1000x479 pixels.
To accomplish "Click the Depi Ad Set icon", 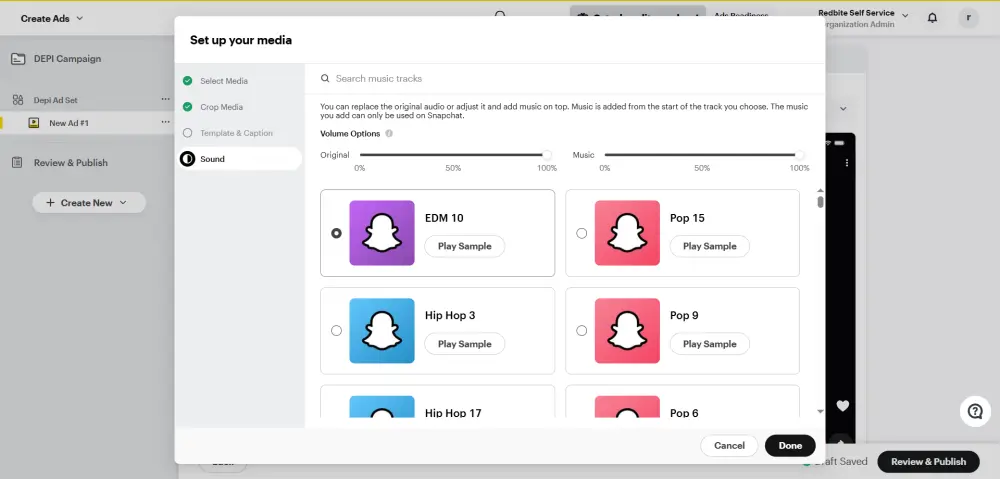I will pos(18,99).
